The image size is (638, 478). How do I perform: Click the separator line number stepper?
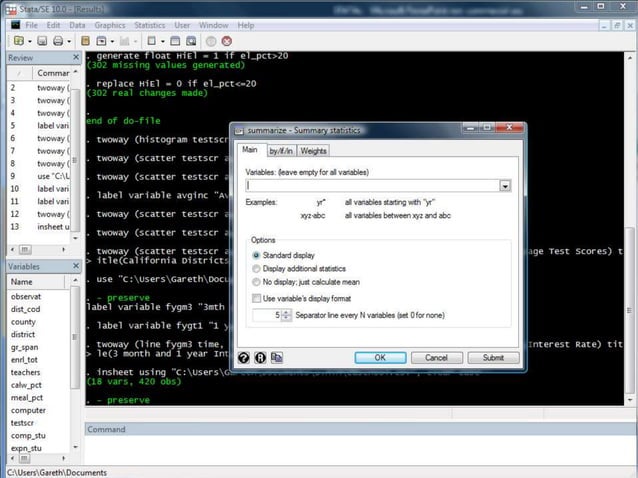[286, 315]
